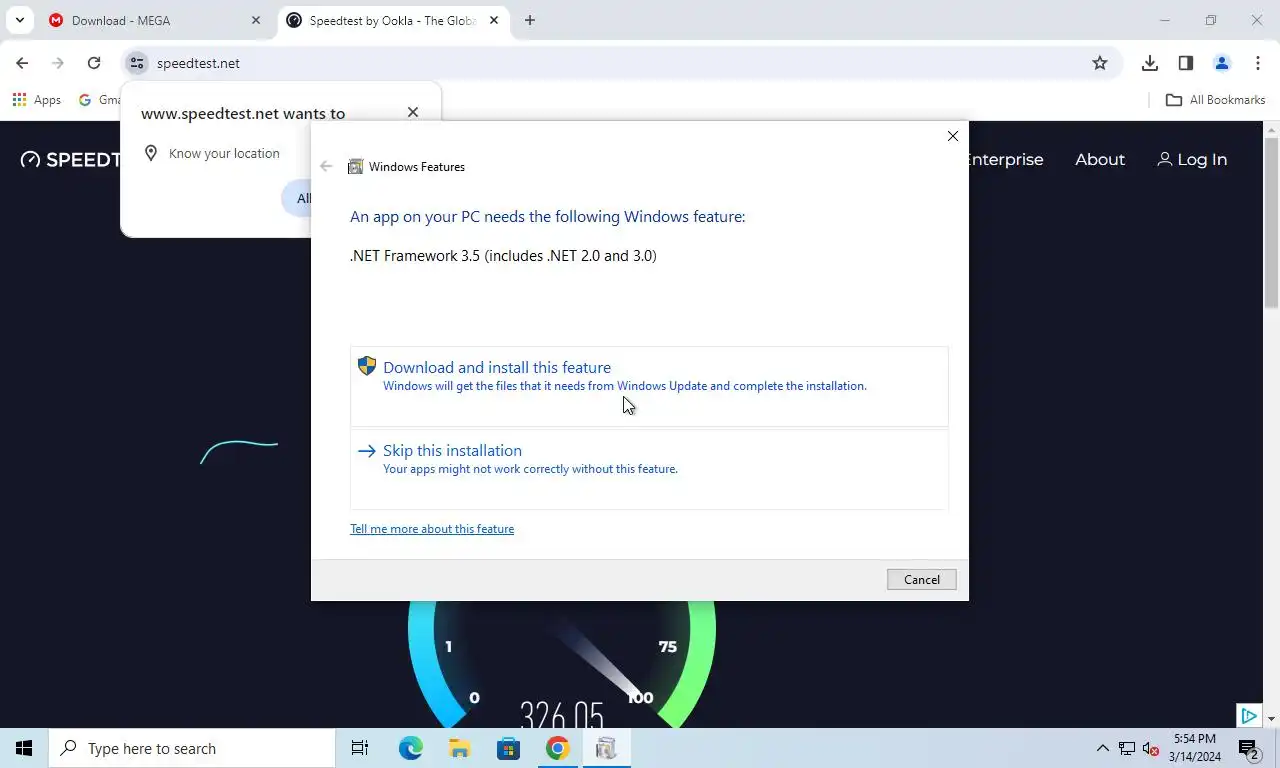1280x768 pixels.
Task: Click the scrollbar down arrow
Action: 1272,719
